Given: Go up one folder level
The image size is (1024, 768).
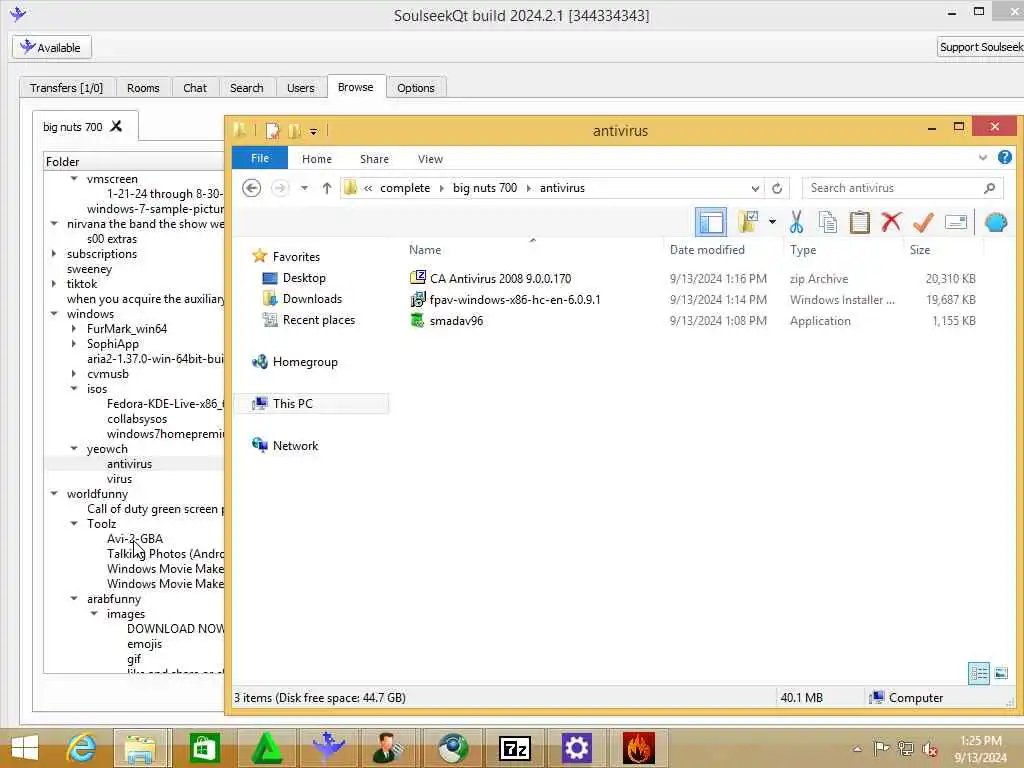Looking at the screenshot, I should coord(327,188).
